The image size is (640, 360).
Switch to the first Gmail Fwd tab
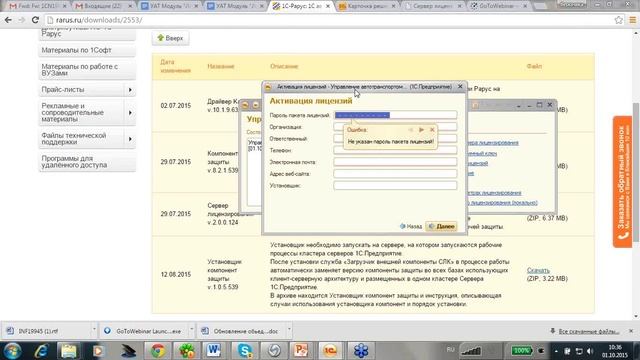pyautogui.click(x=38, y=6)
